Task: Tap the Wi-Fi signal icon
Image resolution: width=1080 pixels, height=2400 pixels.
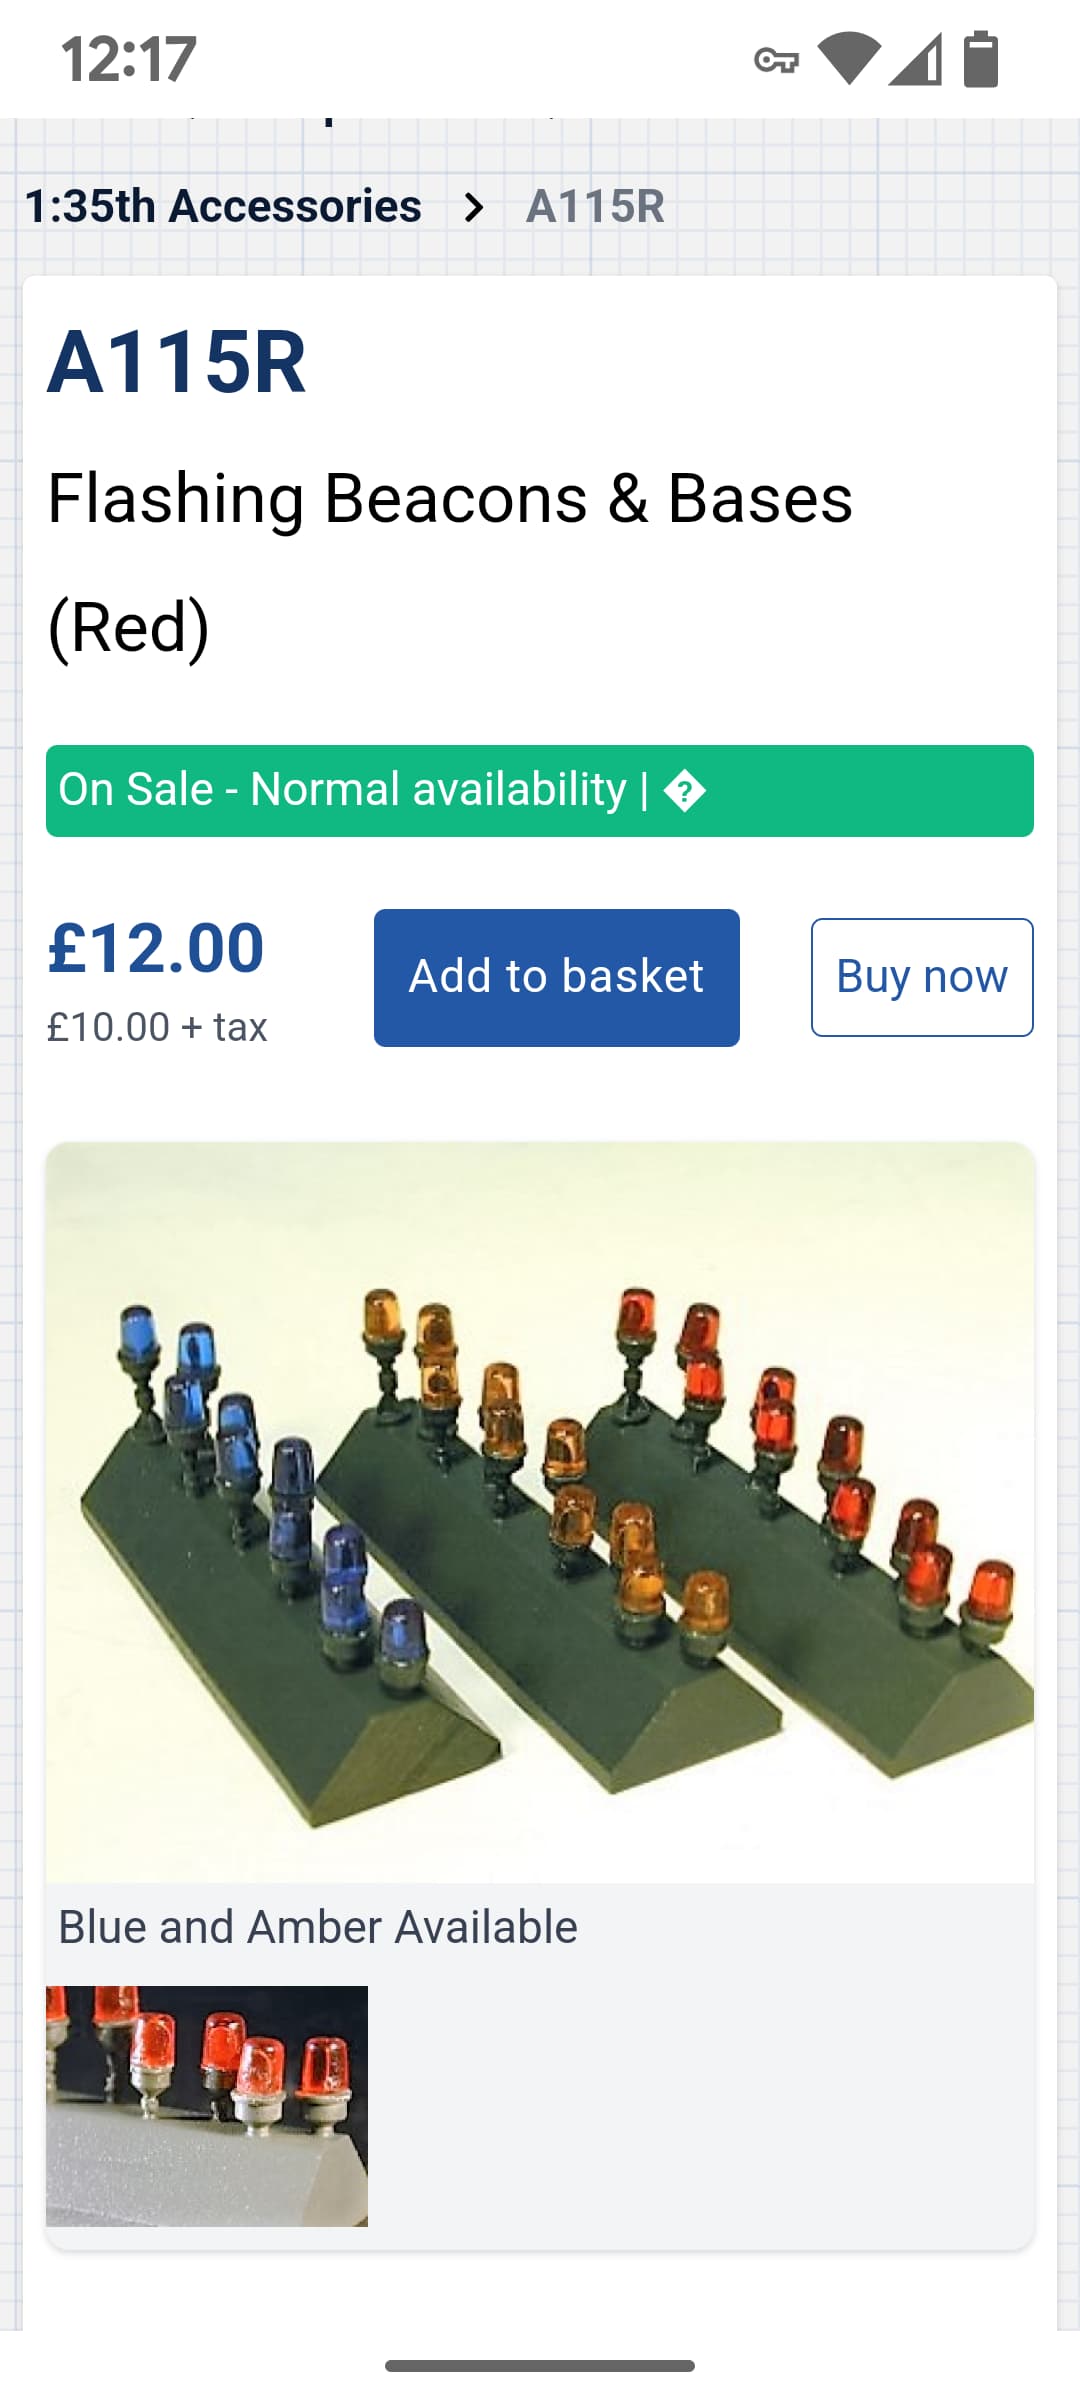Action: pyautogui.click(x=849, y=58)
